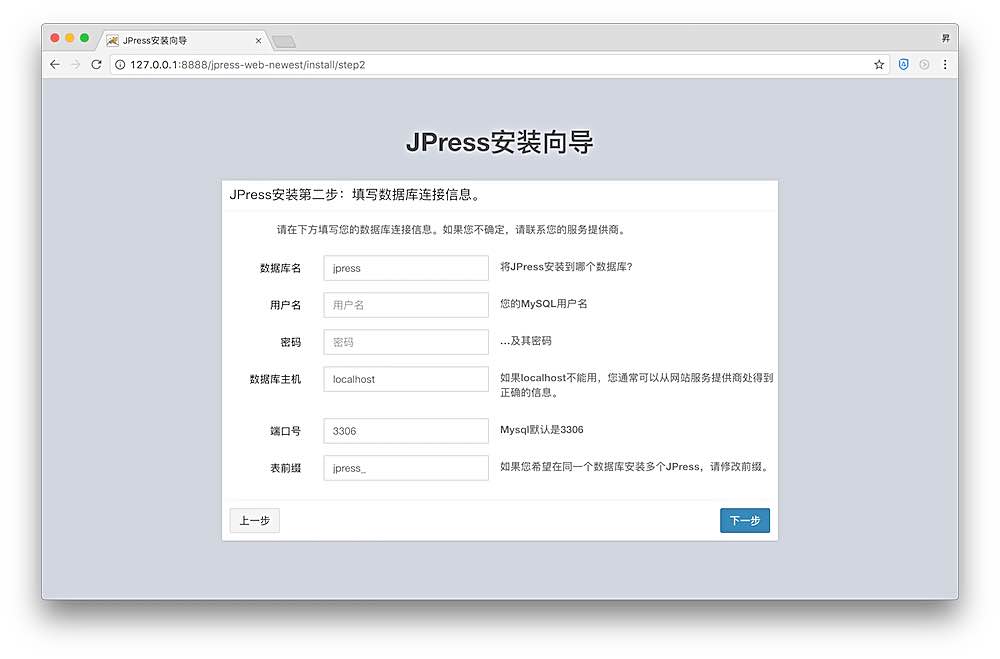The width and height of the screenshot is (1000, 659).
Task: View site information icon in address bar
Action: pos(120,64)
